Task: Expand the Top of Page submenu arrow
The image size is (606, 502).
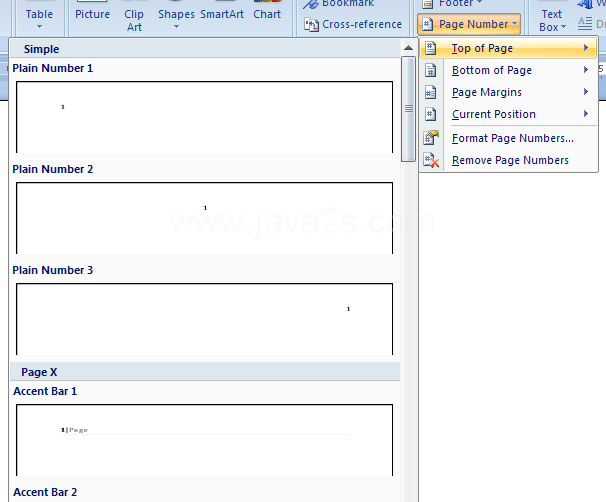Action: [586, 48]
